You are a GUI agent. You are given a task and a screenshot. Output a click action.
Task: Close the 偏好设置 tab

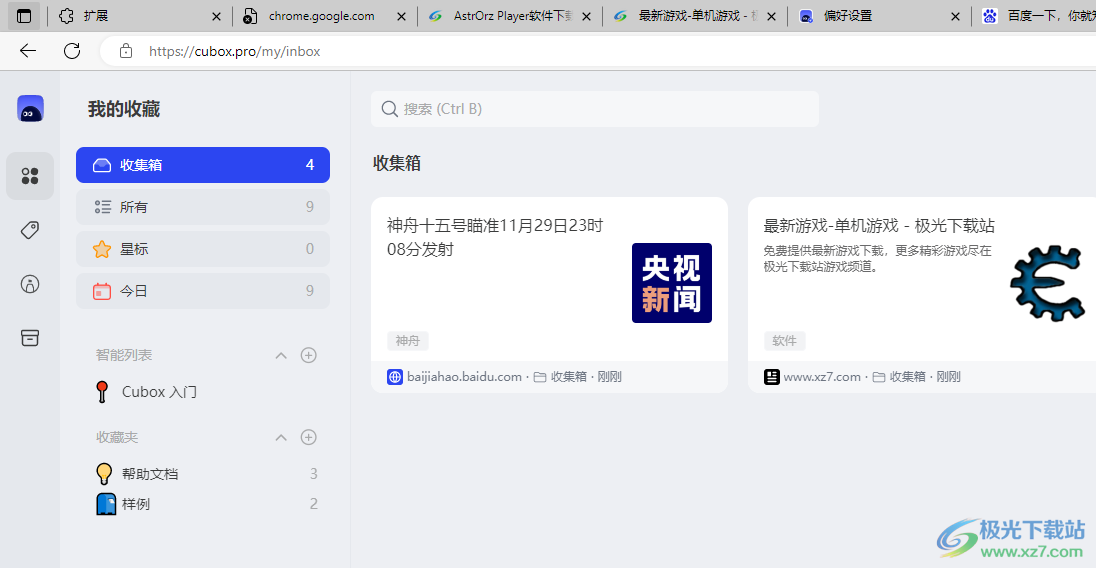(956, 16)
